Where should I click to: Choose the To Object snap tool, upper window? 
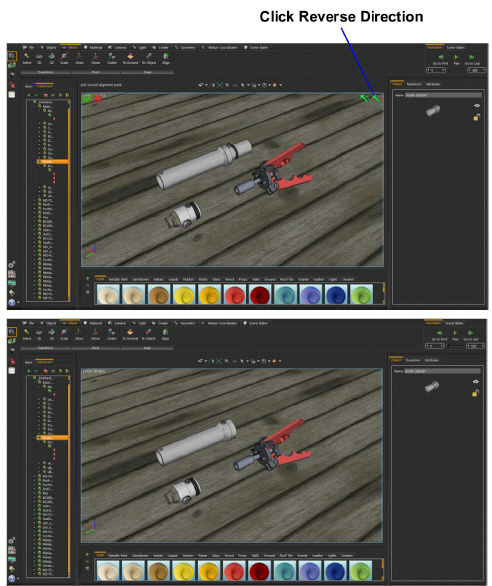coord(148,58)
